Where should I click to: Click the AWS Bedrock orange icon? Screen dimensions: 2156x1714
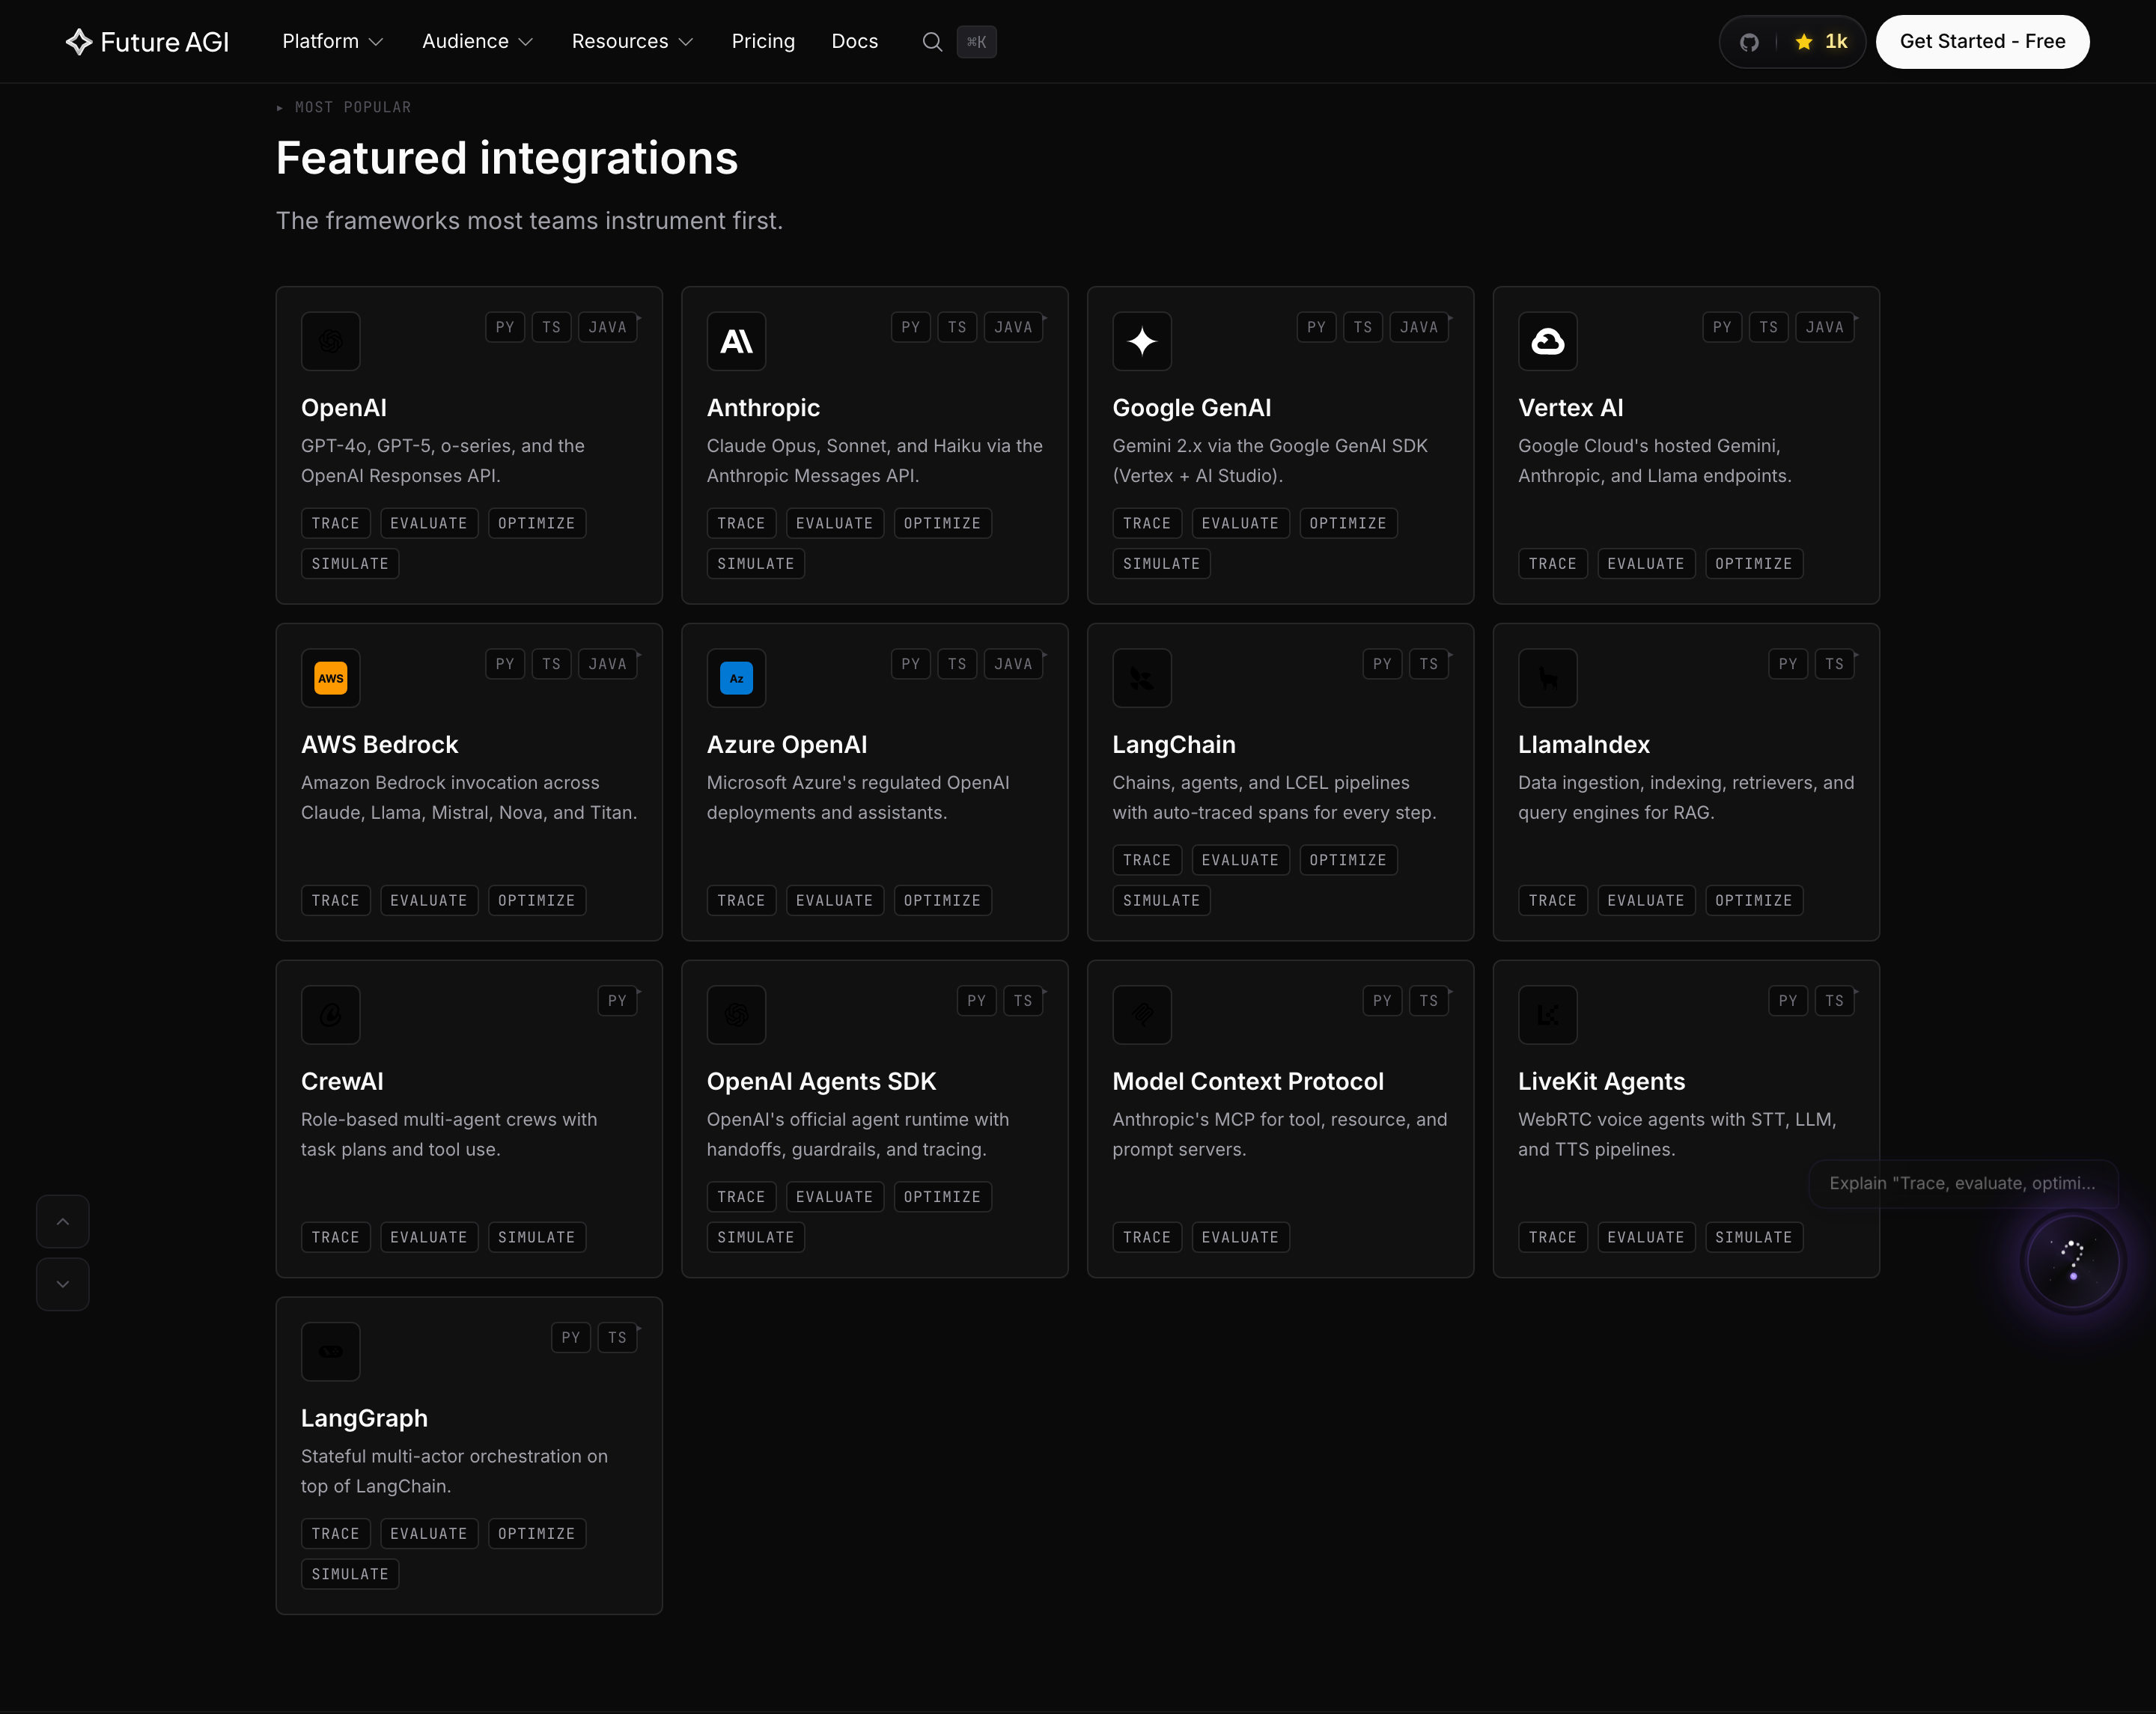pos(331,678)
